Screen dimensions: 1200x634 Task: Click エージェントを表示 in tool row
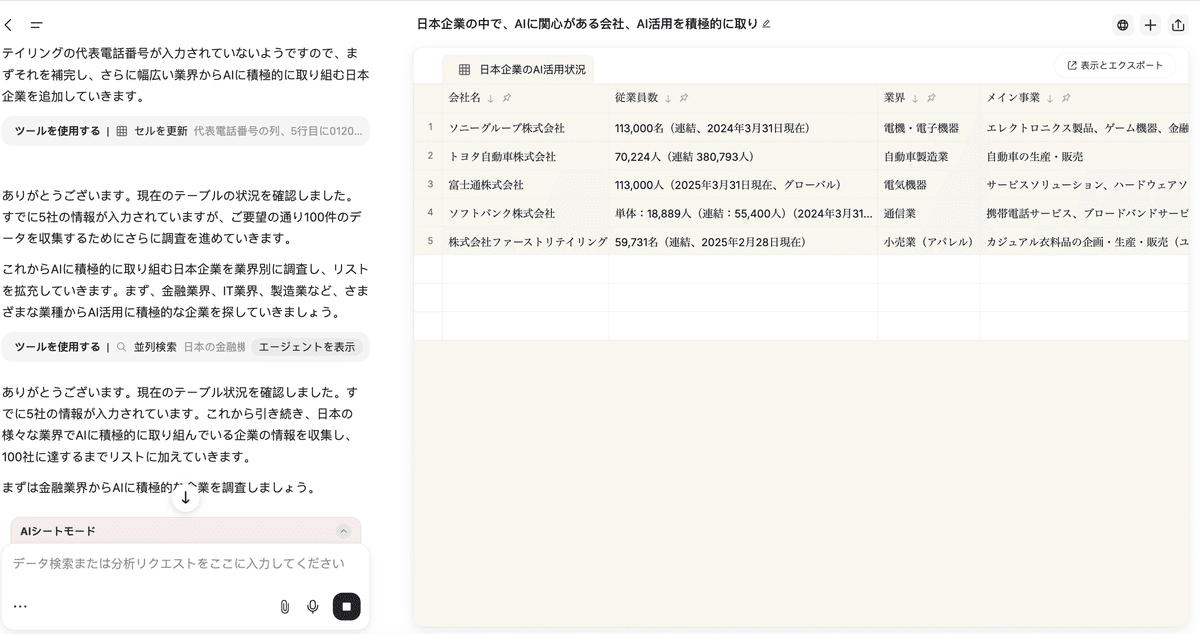point(307,347)
